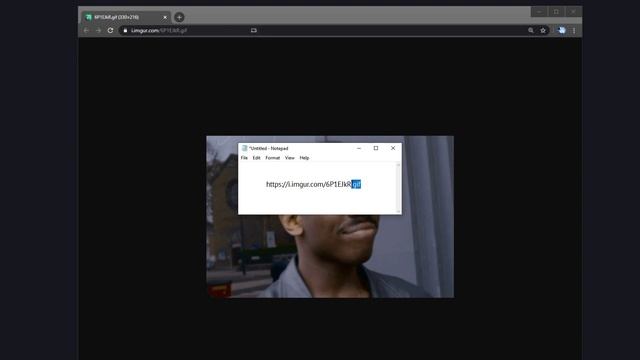Screen dimensions: 640x360
Task: Click the highlighted 'gif' text in Notepad
Action: coord(356,184)
